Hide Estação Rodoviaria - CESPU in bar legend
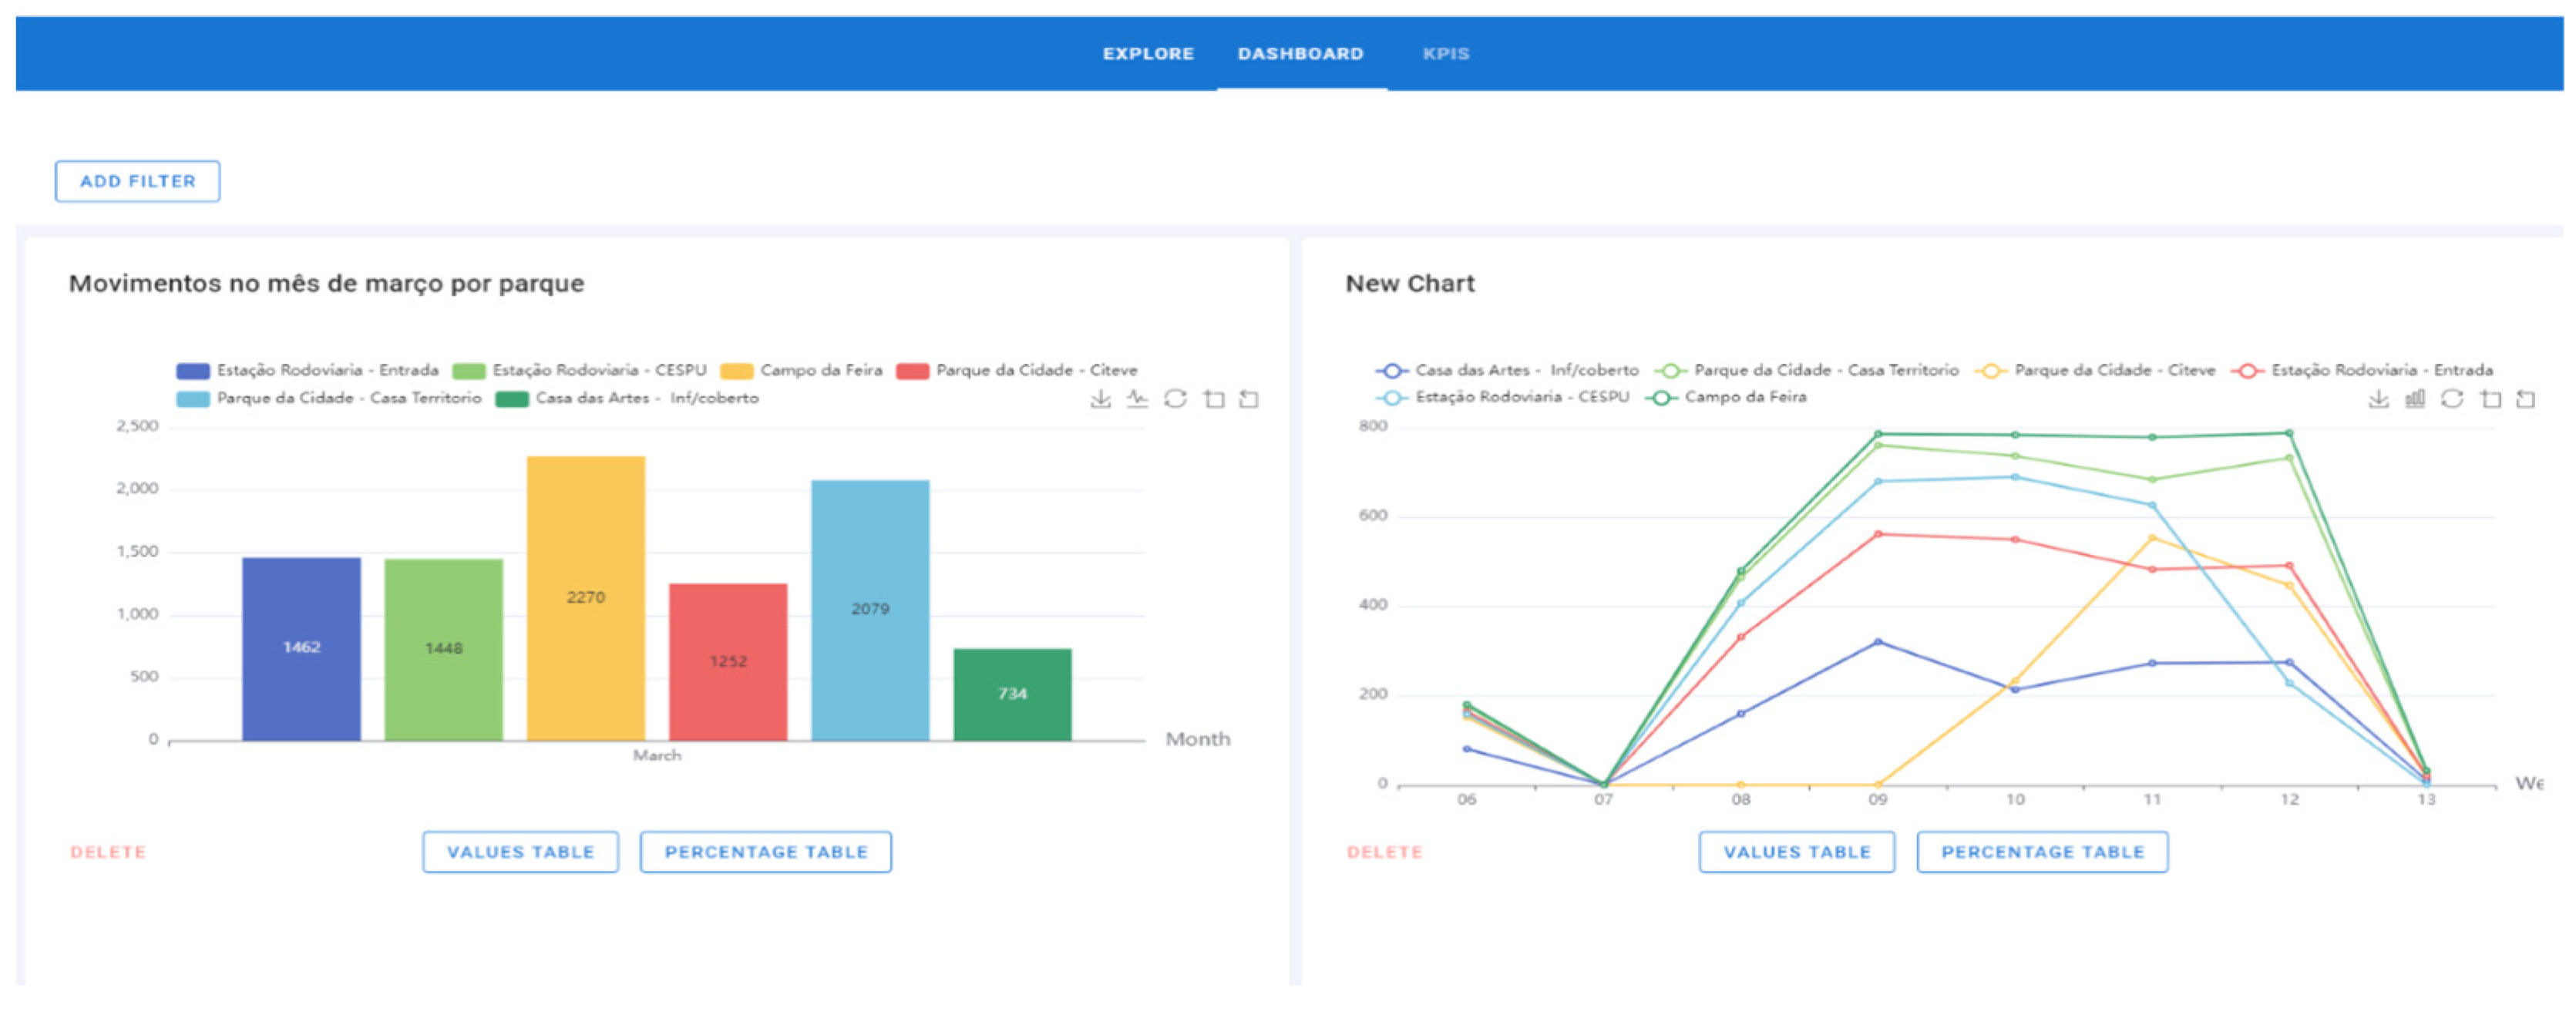Viewport: 2576px width, 1012px height. click(x=580, y=370)
